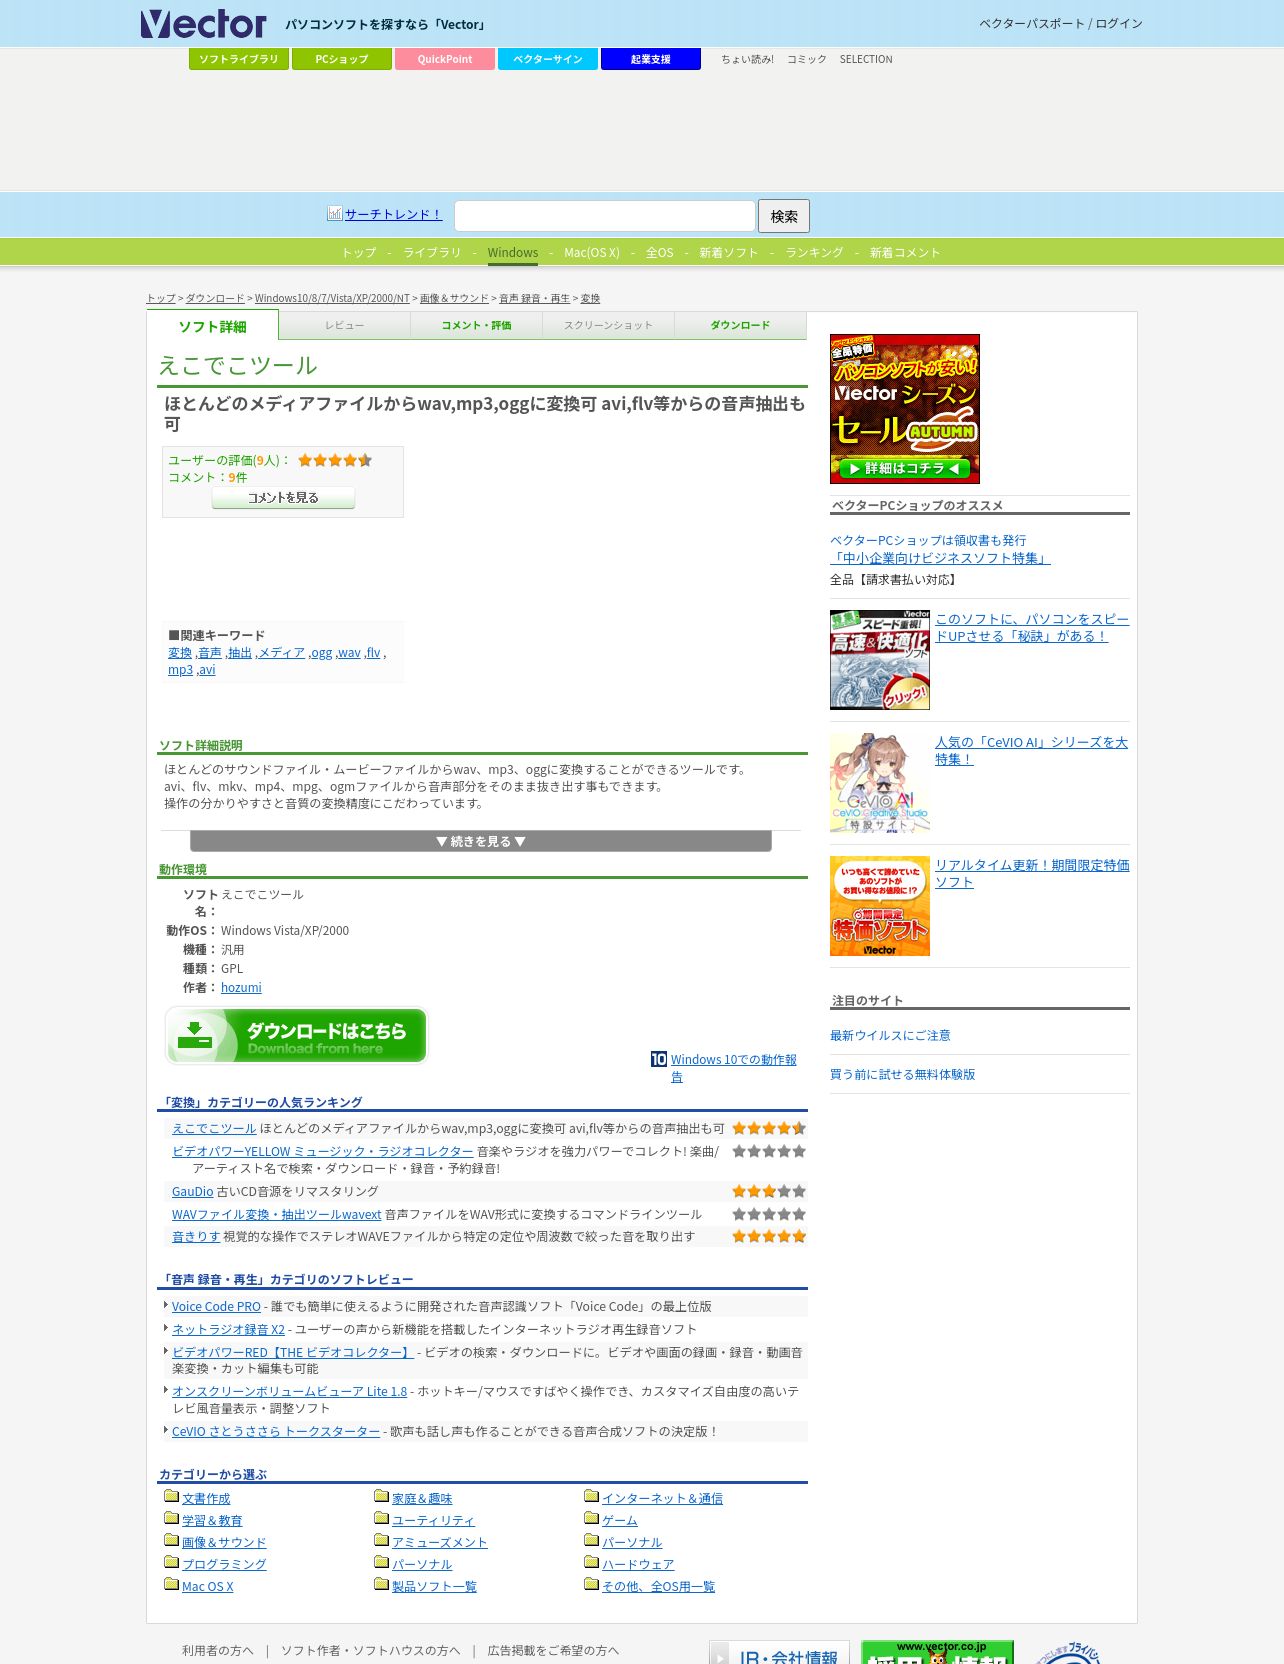The width and height of the screenshot is (1284, 1664).
Task: Open the コメント・評価 tab
Action: [476, 325]
